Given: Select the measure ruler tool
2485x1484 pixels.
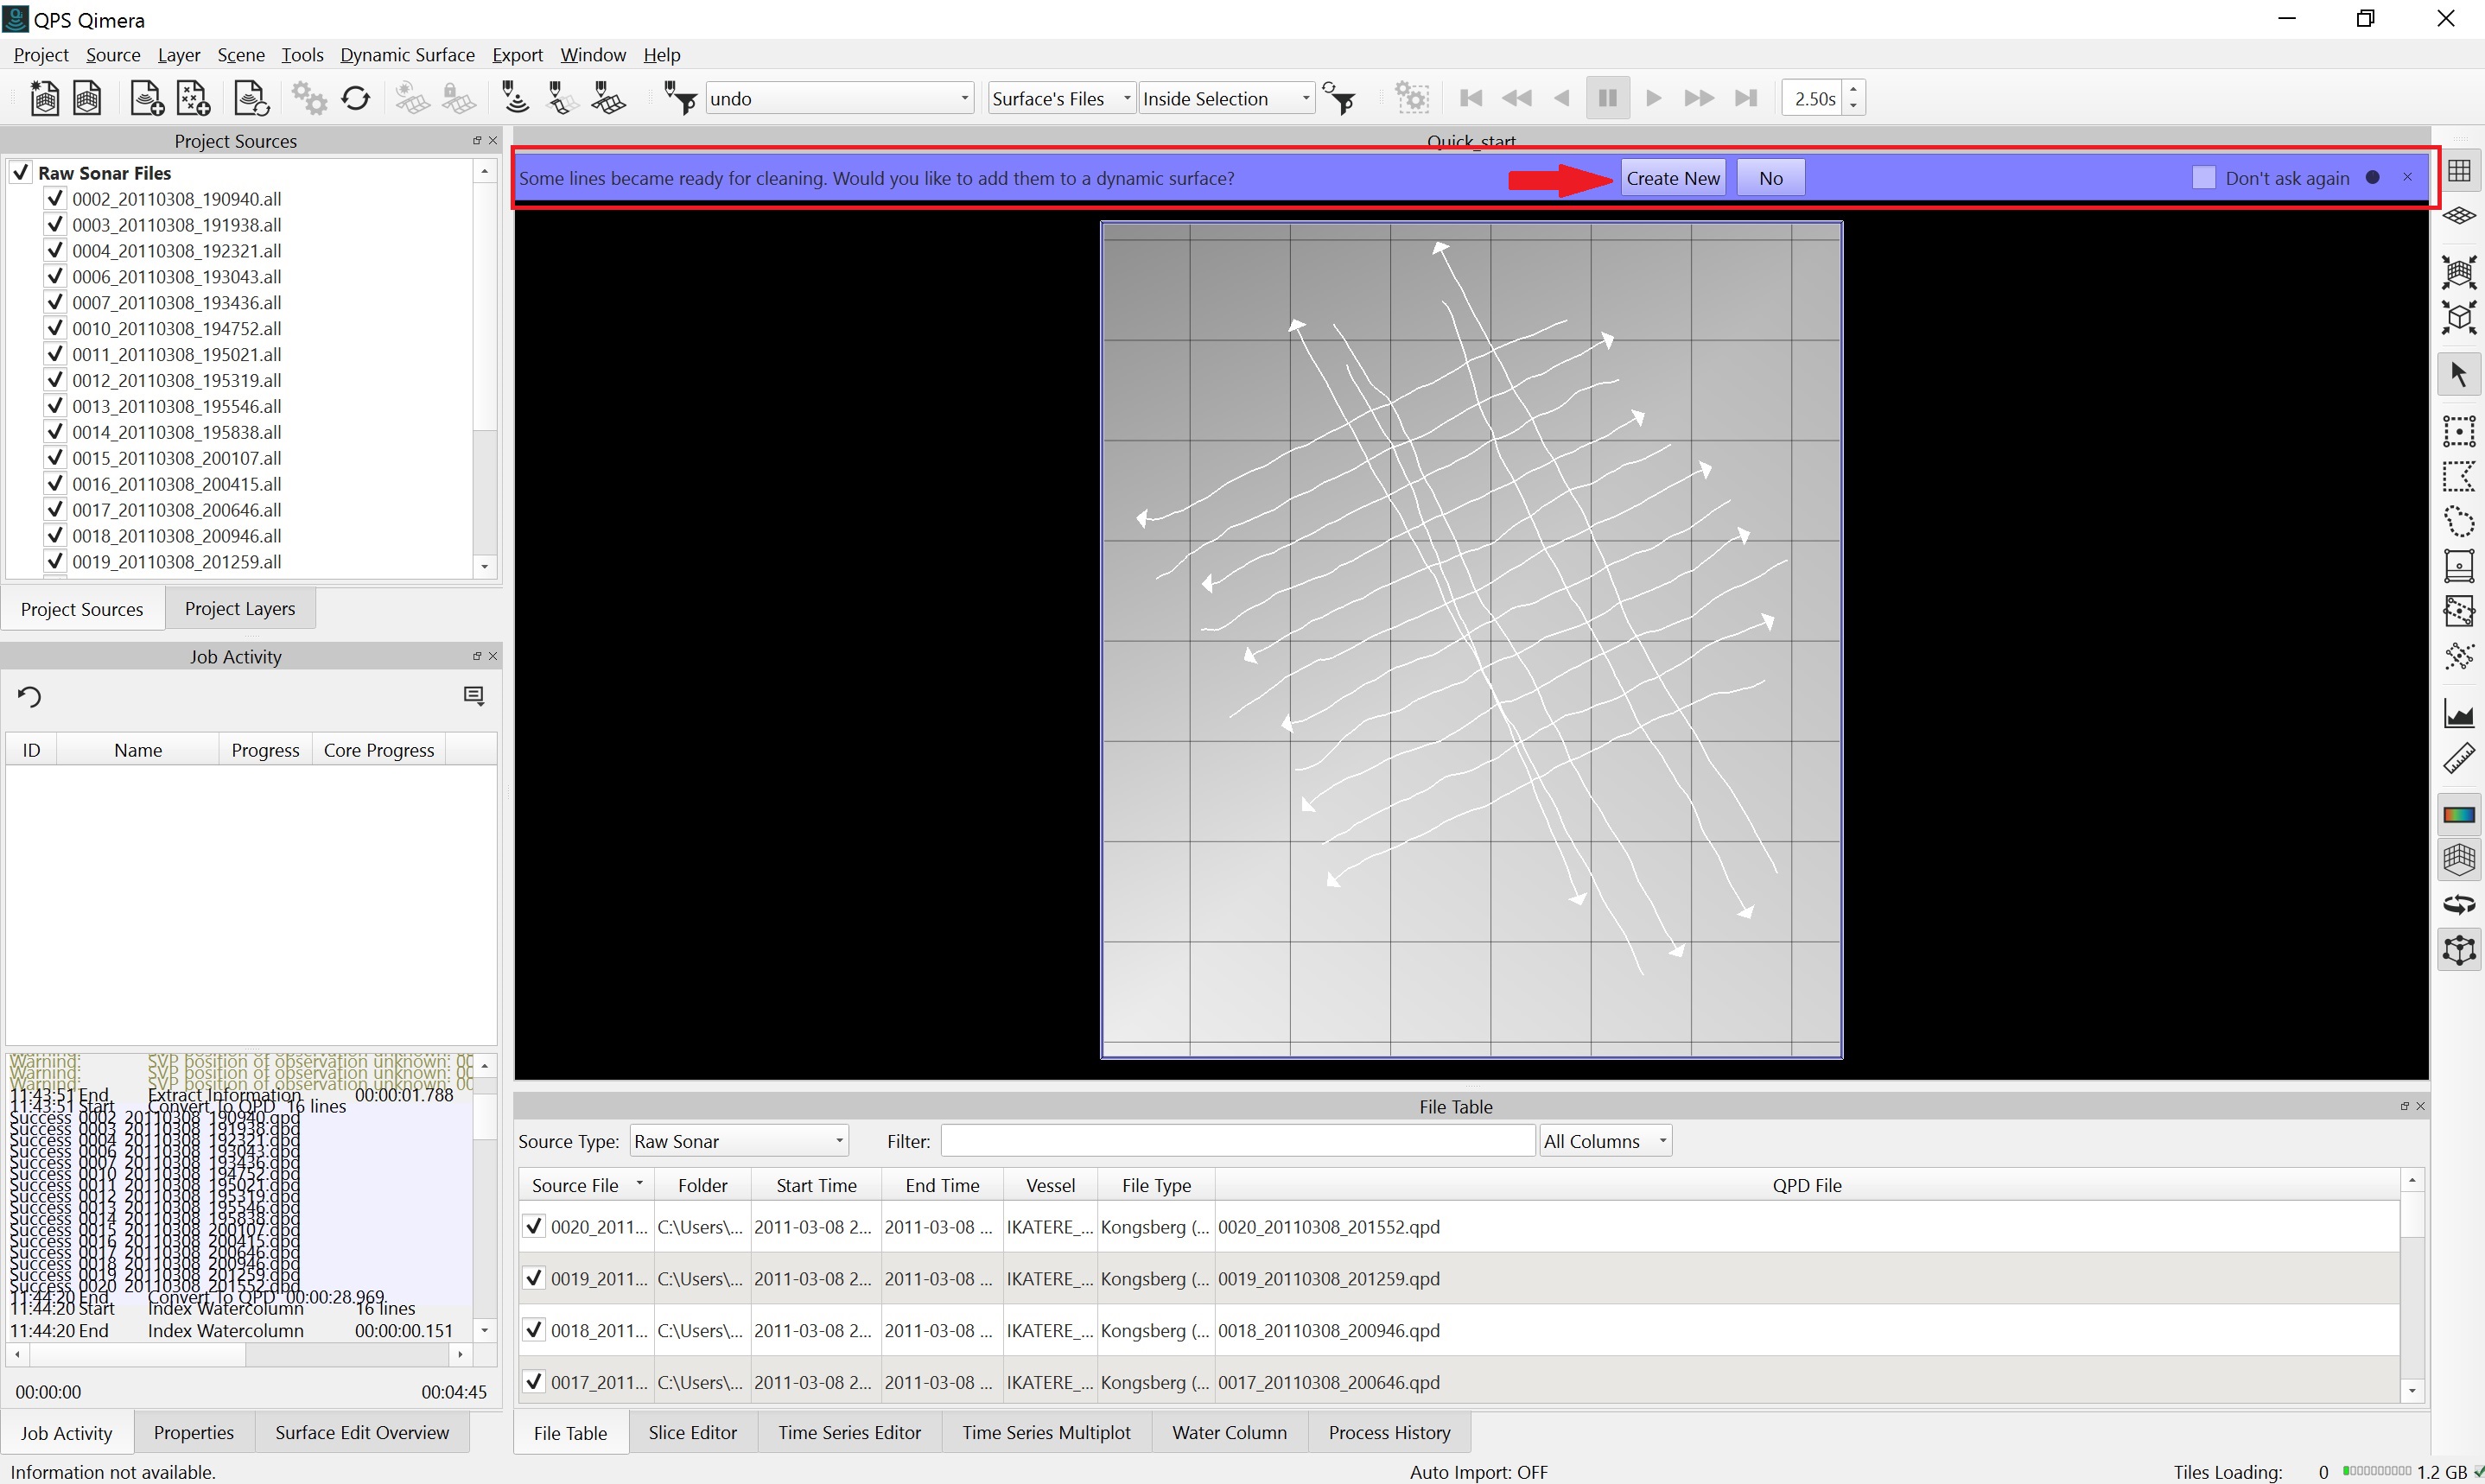Looking at the screenshot, I should coord(2459,759).
